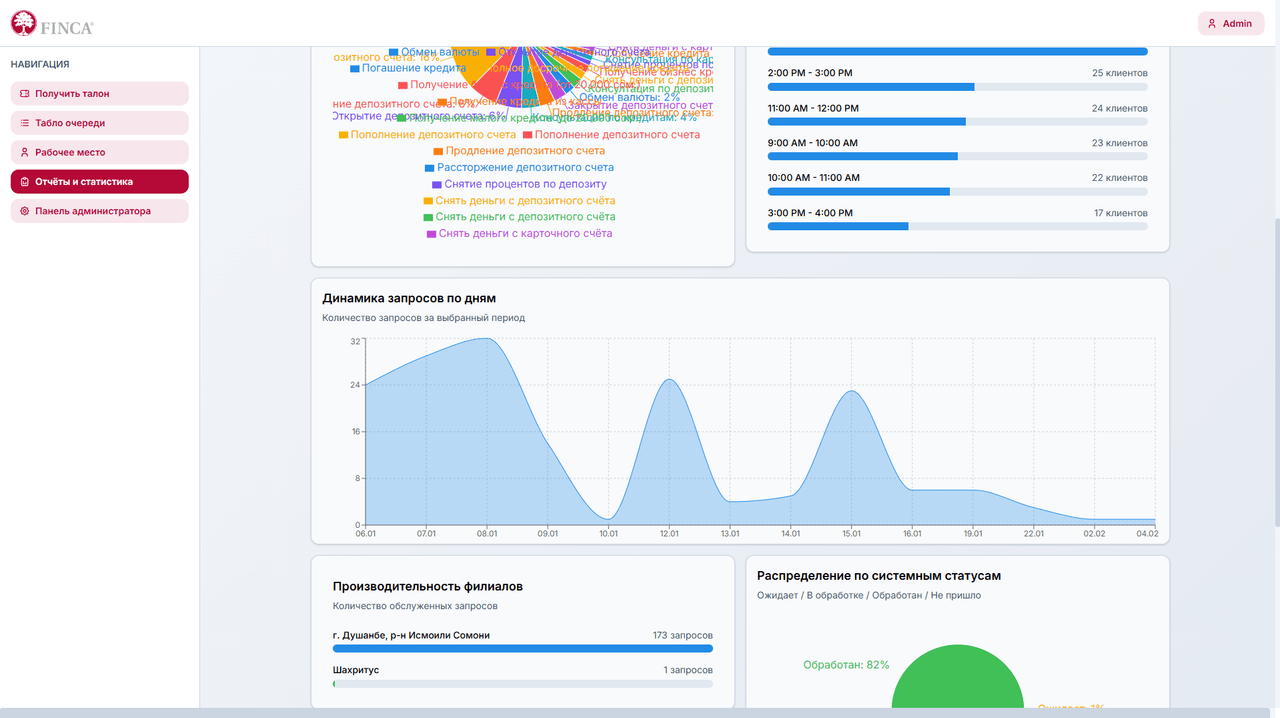
Task: Open the Табло очереди navigation item
Action: click(x=100, y=123)
